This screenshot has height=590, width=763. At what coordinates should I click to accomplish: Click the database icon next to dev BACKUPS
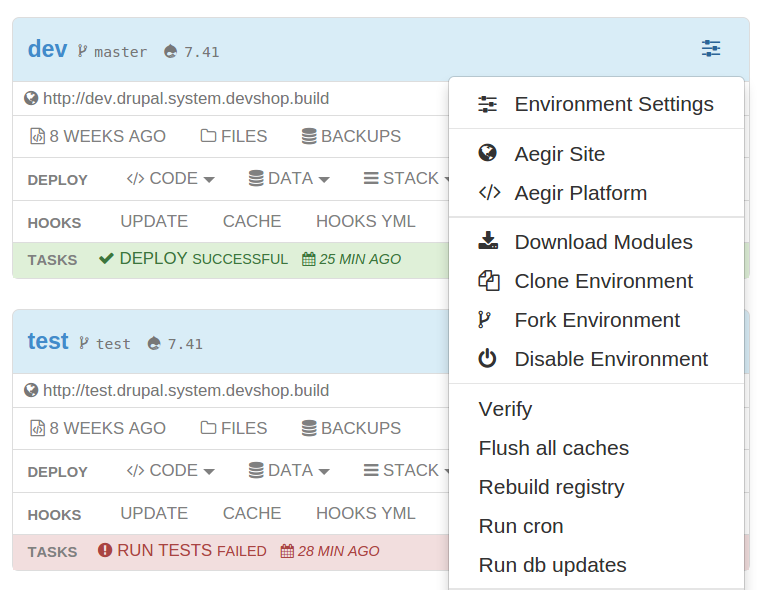pos(309,136)
